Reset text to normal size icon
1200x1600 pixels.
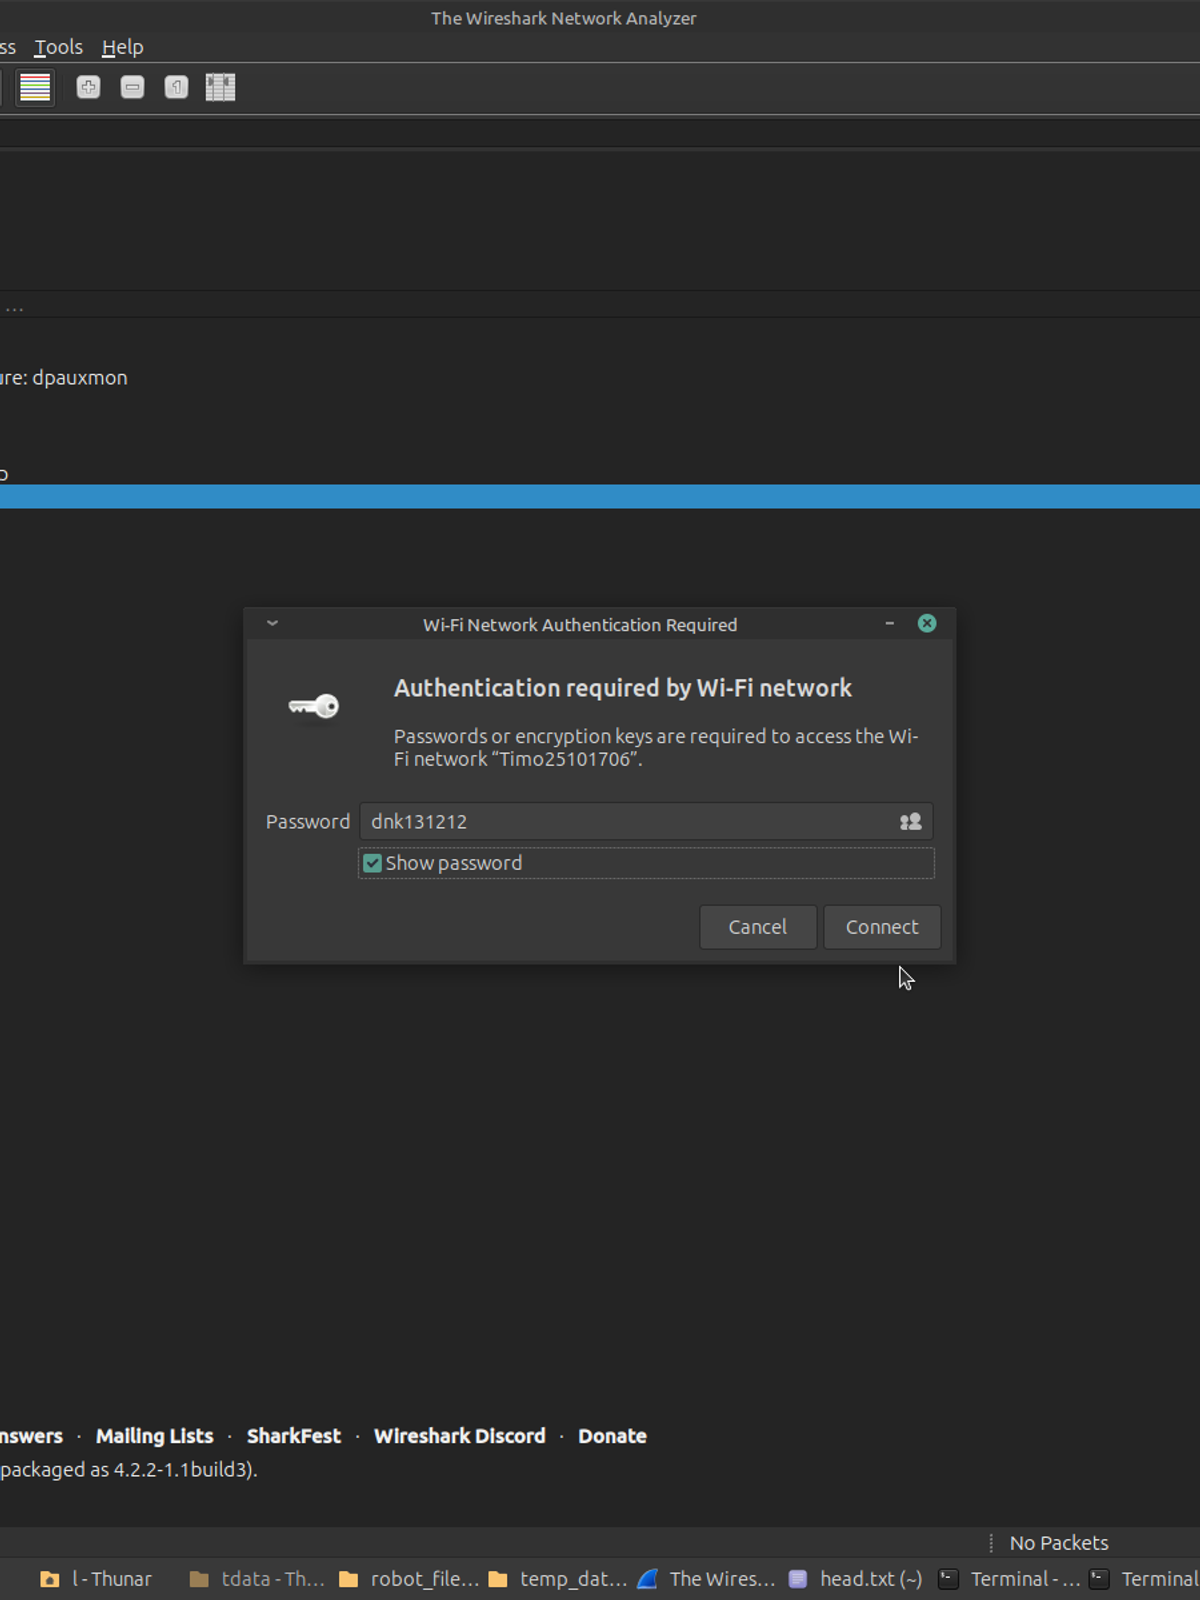(x=176, y=87)
